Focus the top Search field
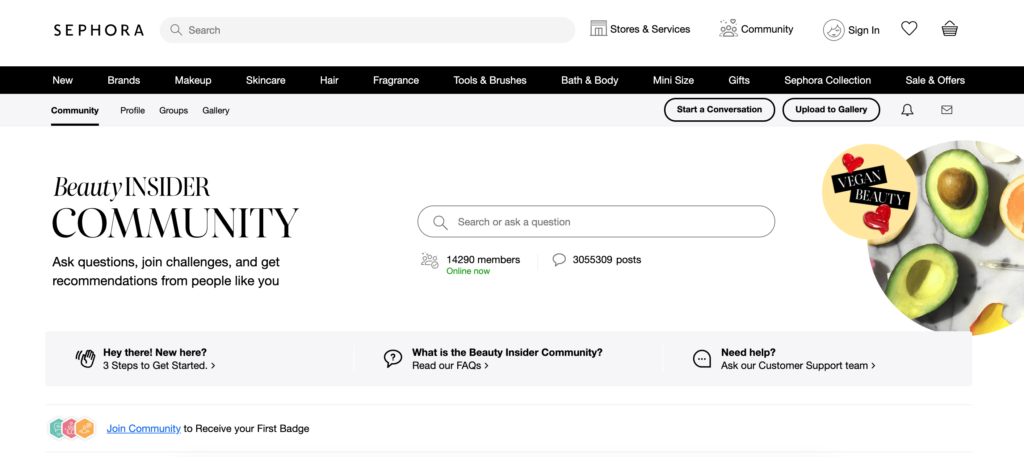This screenshot has height=457, width=1024. click(x=367, y=30)
